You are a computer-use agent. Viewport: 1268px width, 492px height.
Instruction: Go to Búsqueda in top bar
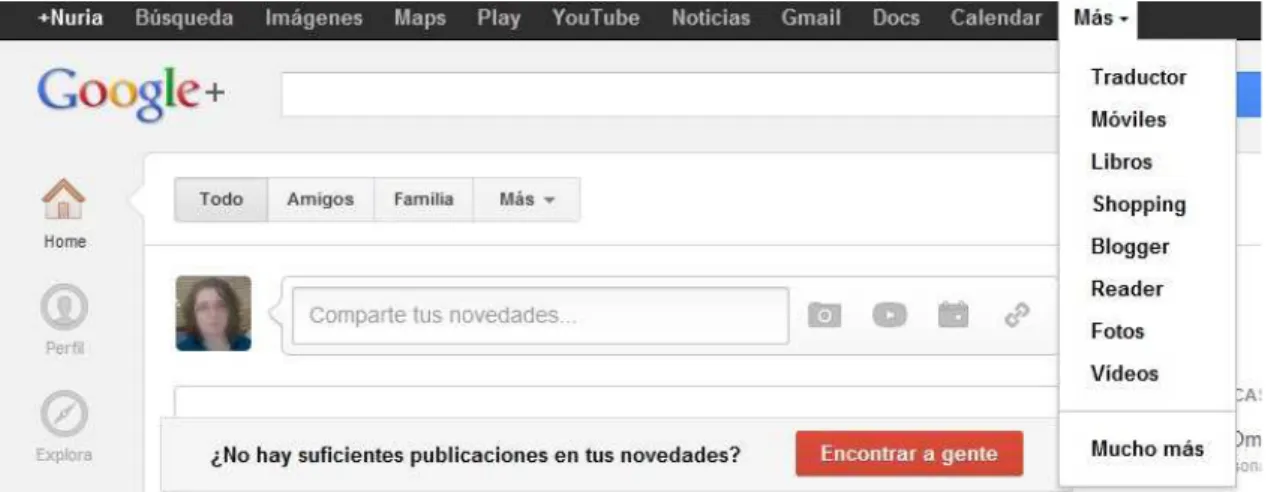(x=184, y=18)
